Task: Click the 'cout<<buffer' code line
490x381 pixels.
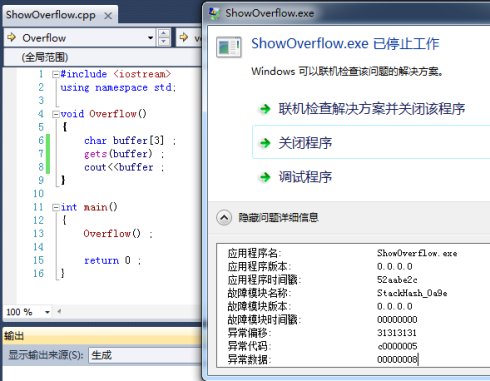Action: coord(124,167)
